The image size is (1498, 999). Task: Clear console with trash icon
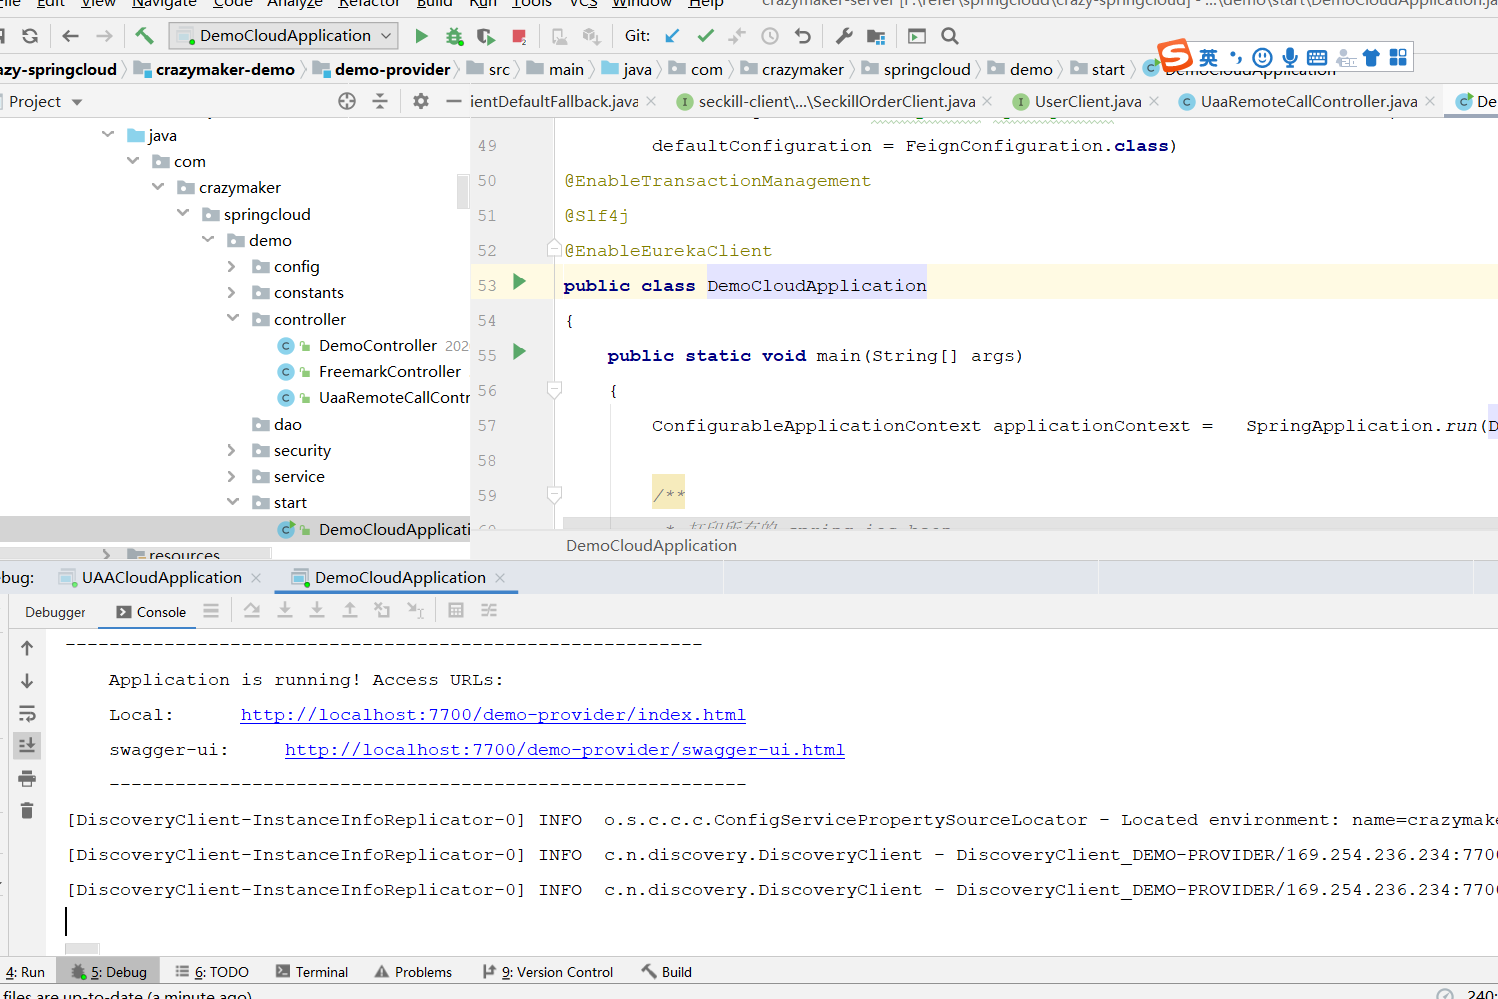(27, 810)
